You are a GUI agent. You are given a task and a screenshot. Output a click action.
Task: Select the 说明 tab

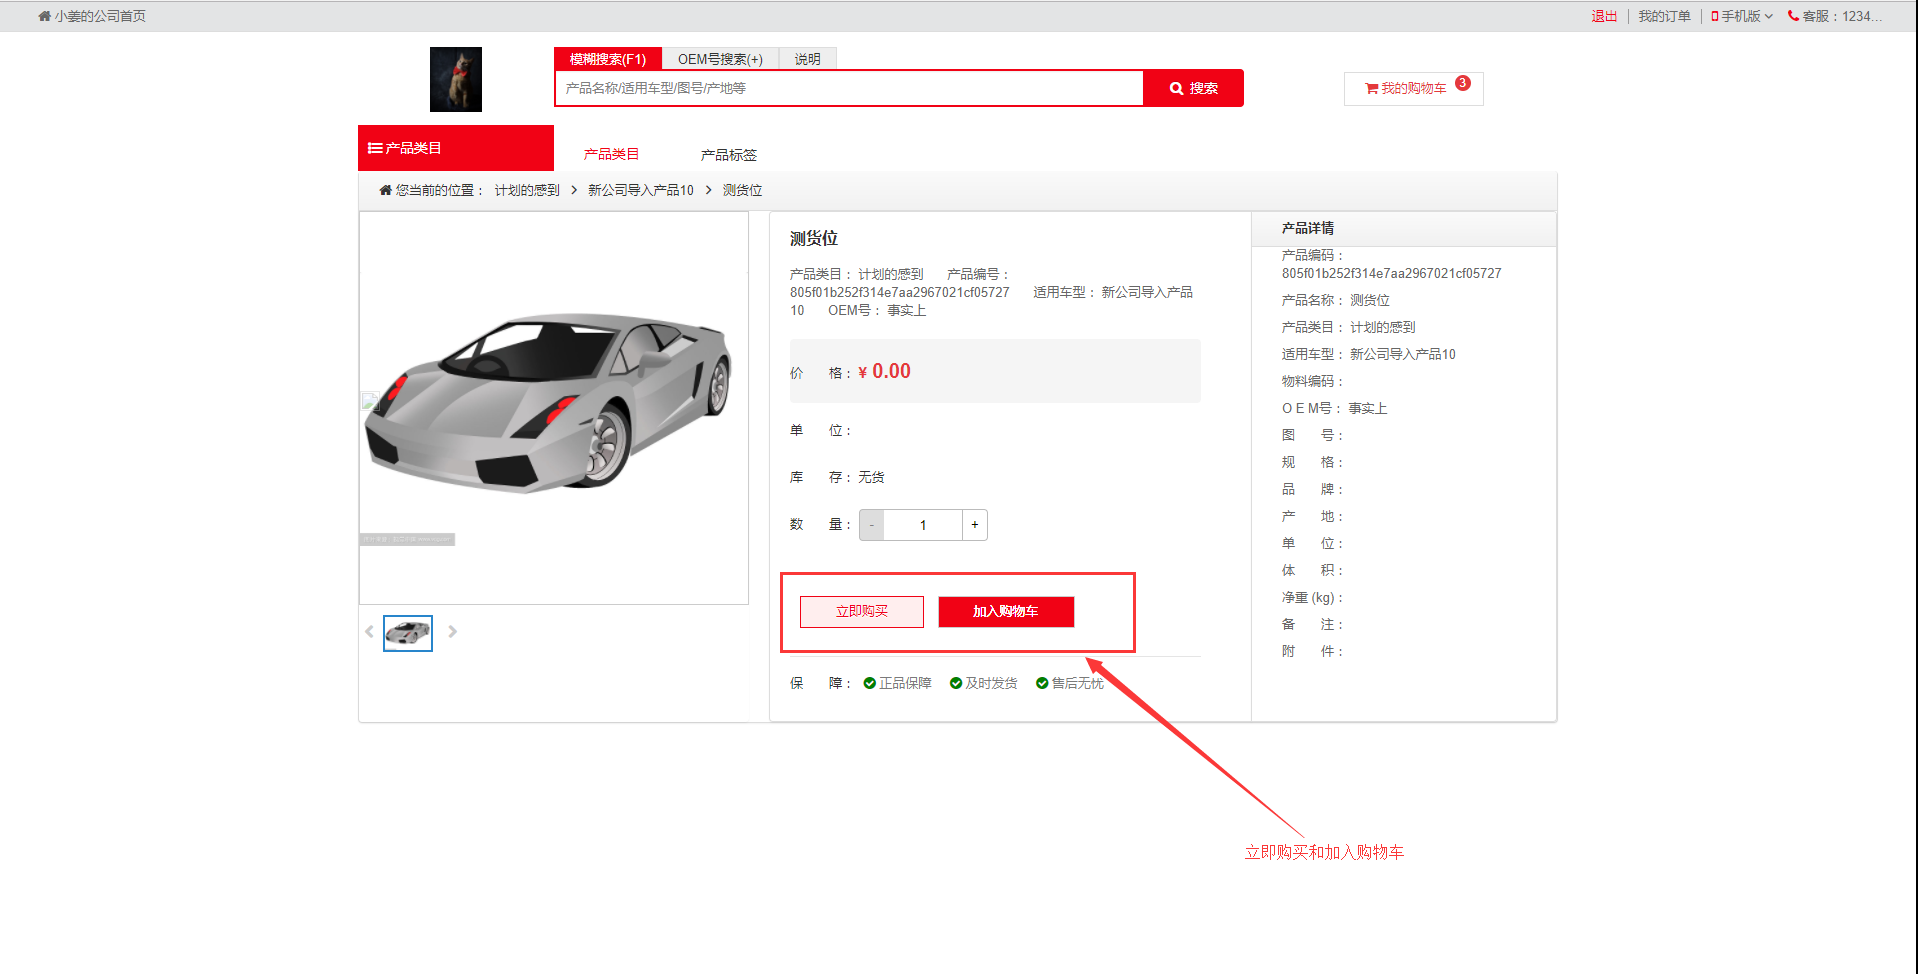point(807,59)
